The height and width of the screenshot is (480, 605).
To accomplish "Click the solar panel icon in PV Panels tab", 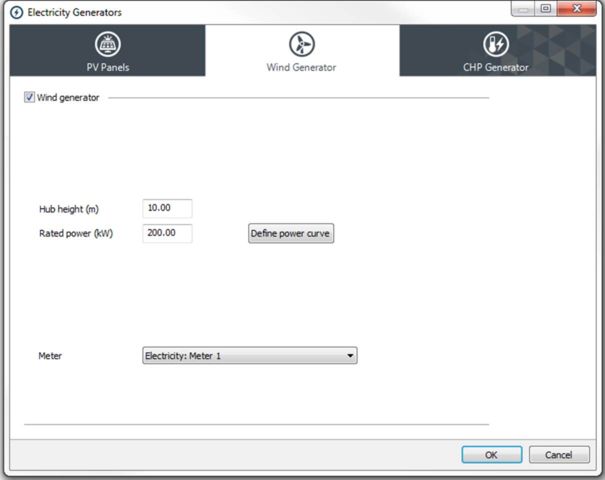I will (x=107, y=44).
